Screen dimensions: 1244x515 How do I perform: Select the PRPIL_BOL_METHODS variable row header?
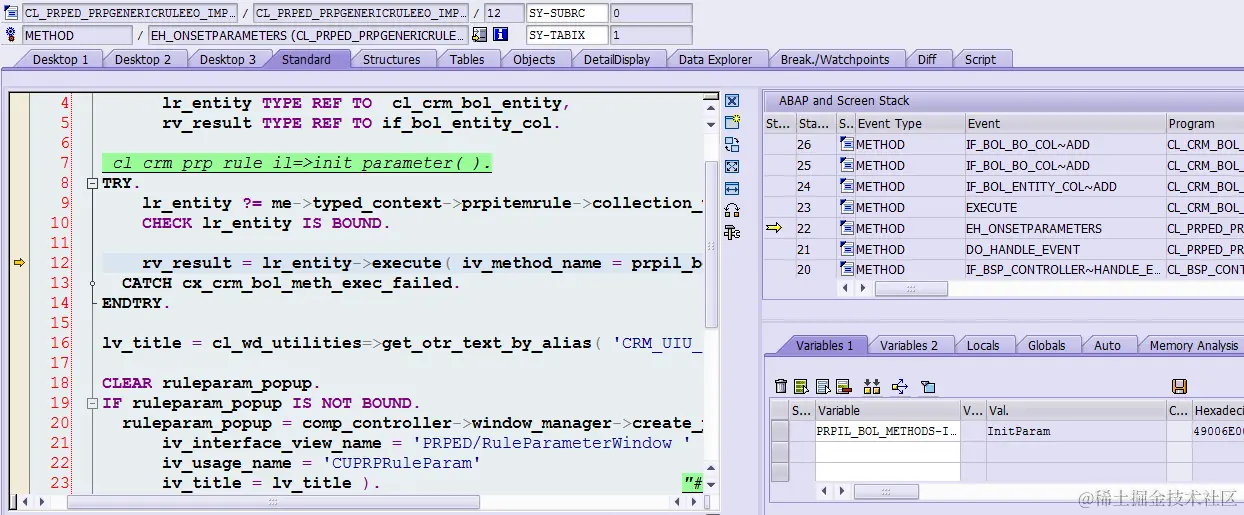pos(779,431)
